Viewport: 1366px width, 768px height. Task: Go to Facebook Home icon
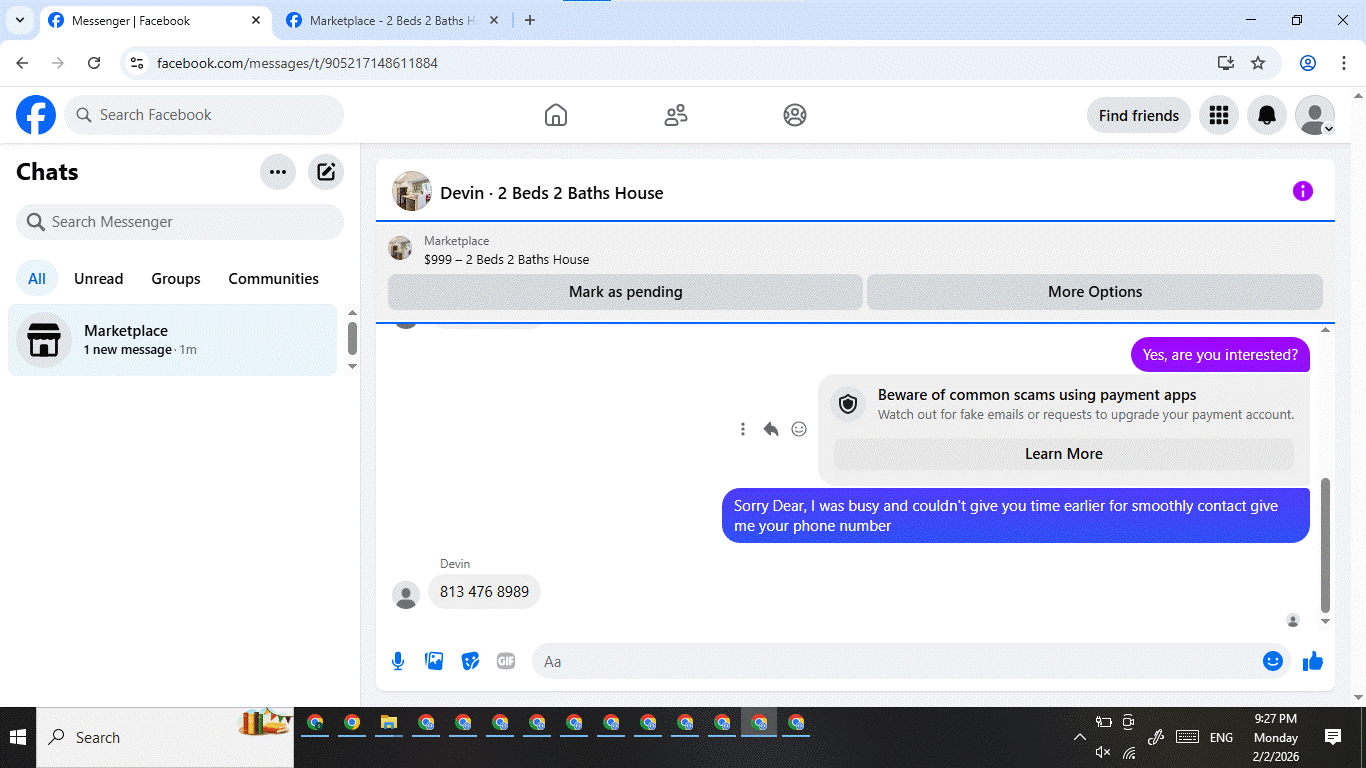point(556,115)
